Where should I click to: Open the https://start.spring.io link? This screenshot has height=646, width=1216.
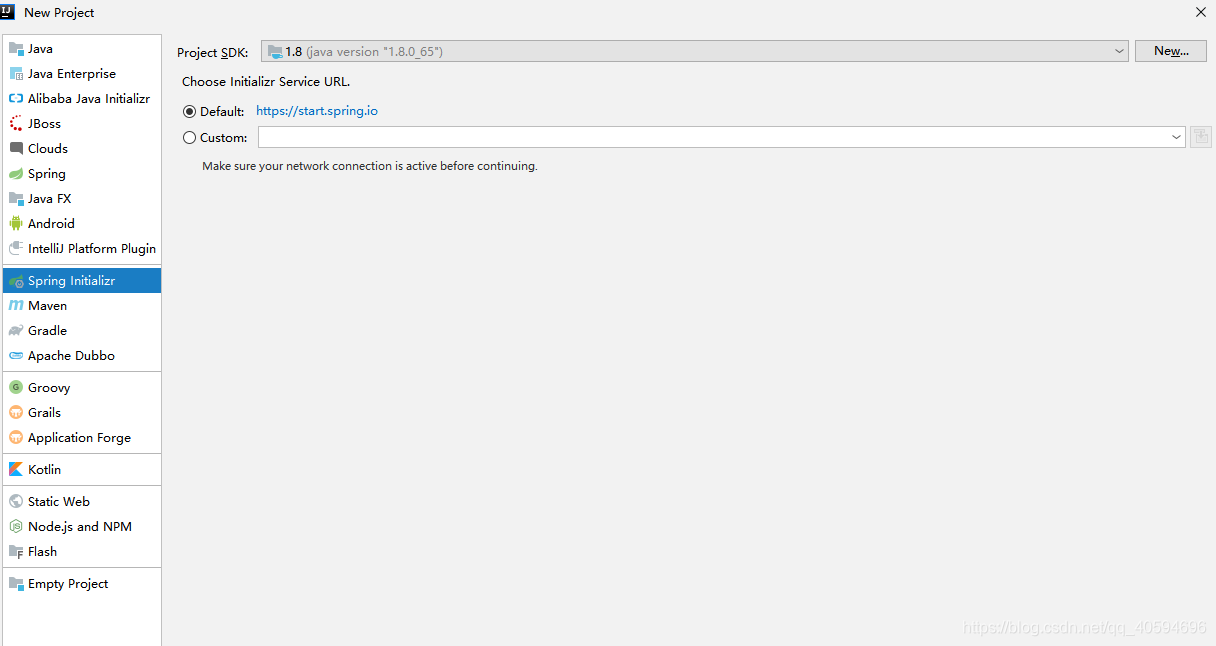pos(317,111)
